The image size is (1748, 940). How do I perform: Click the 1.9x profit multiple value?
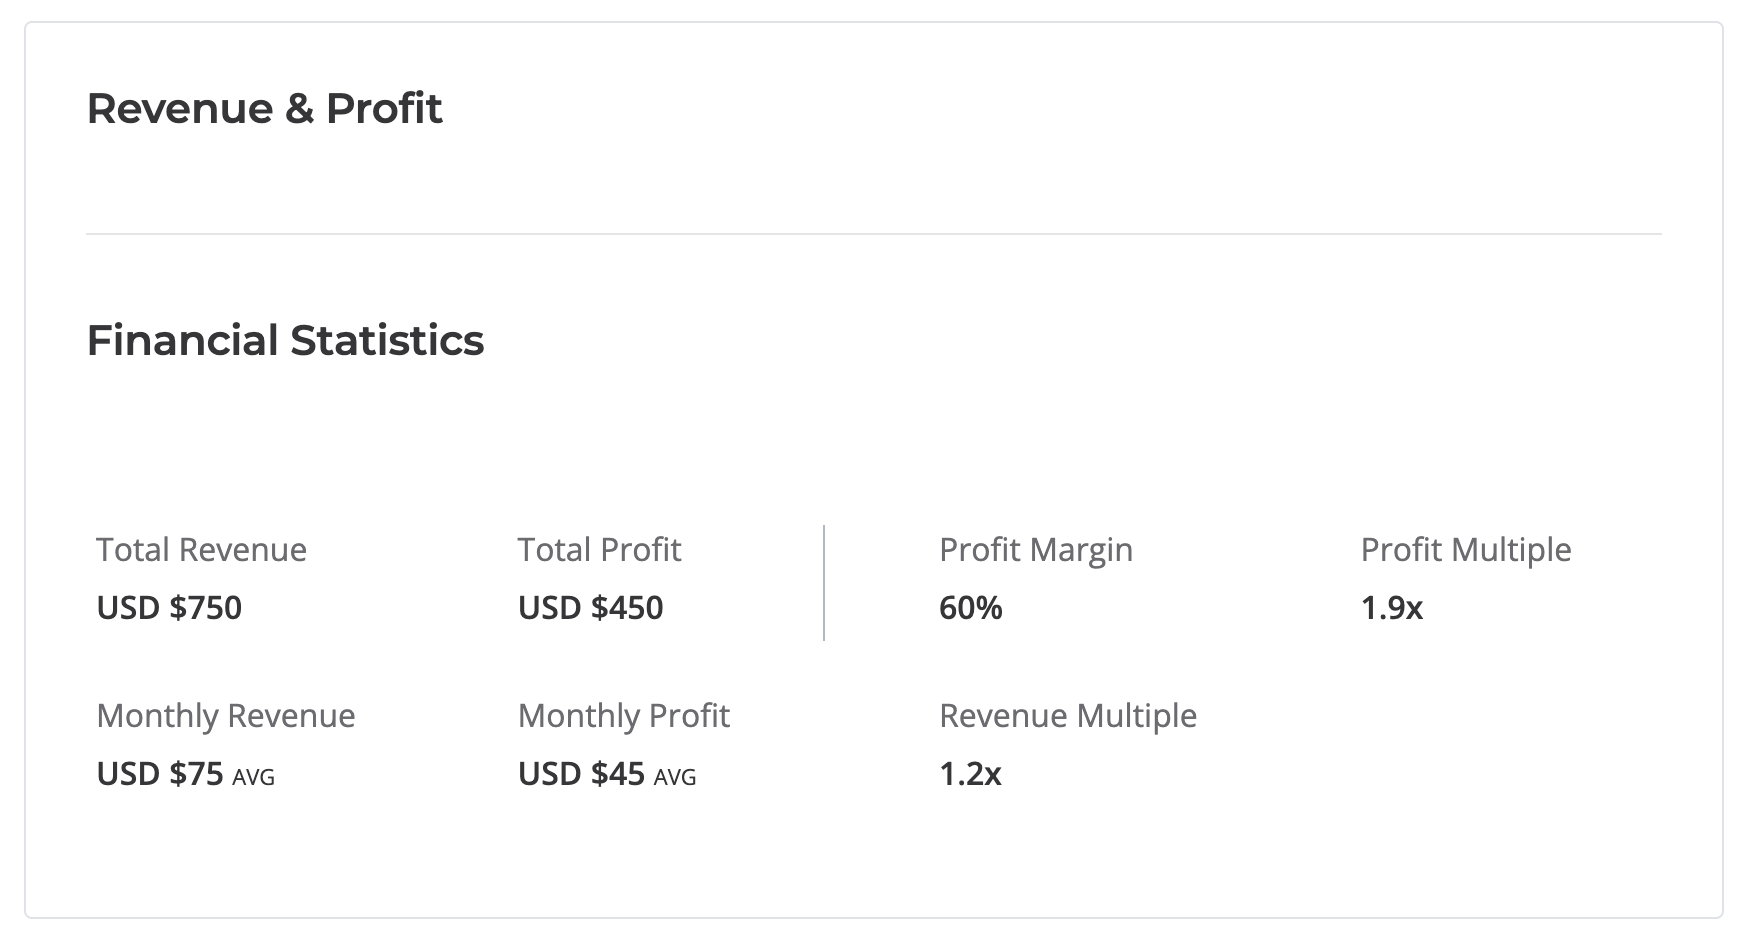click(1391, 608)
